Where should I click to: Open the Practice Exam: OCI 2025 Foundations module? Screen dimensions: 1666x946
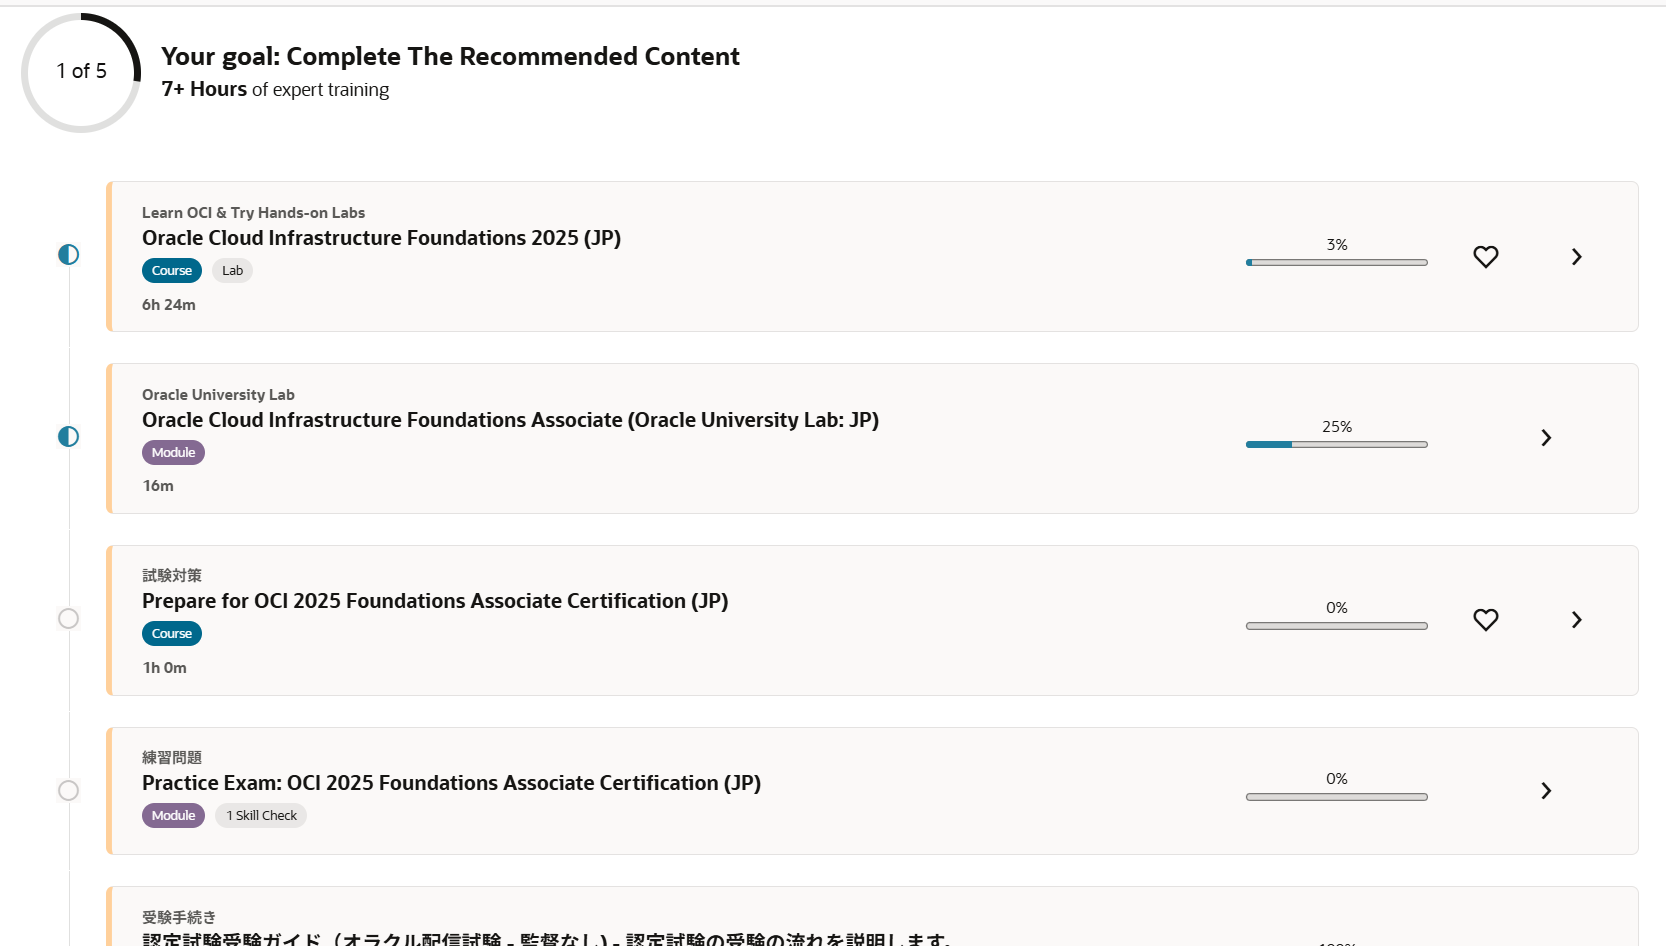click(x=451, y=783)
